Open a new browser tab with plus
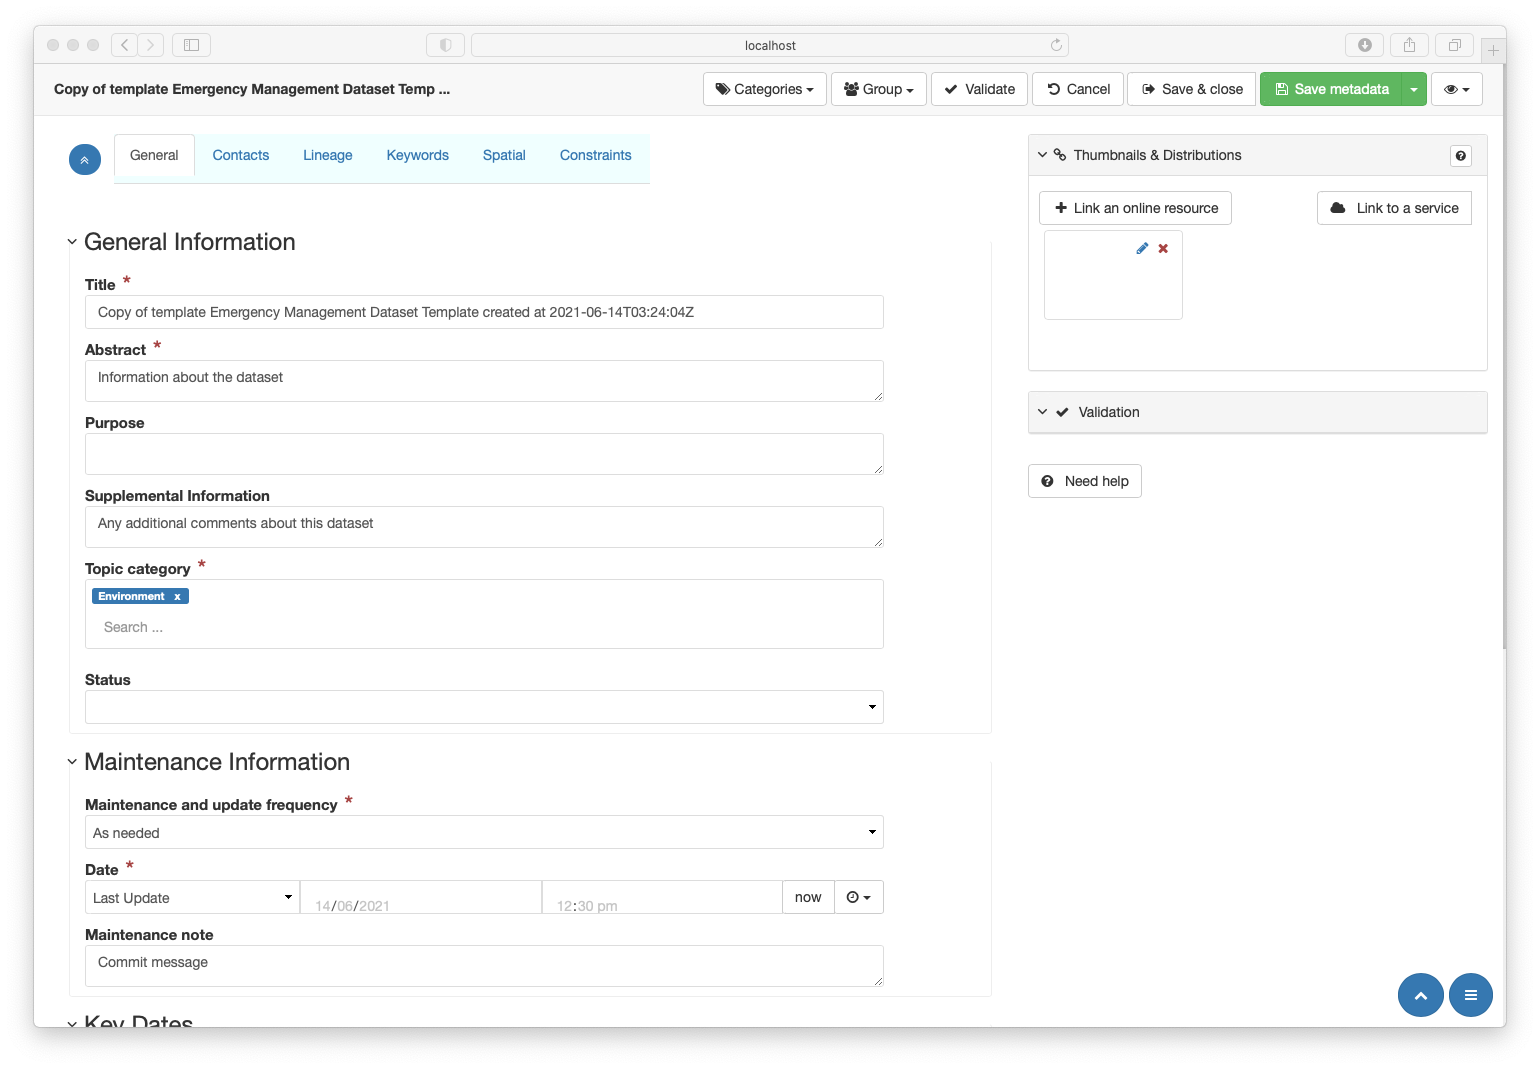The width and height of the screenshot is (1540, 1069). pyautogui.click(x=1493, y=50)
